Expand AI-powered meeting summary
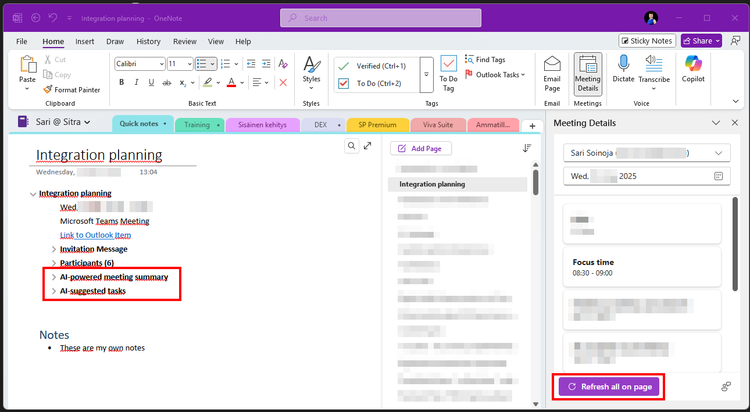The image size is (750, 412). pos(54,277)
